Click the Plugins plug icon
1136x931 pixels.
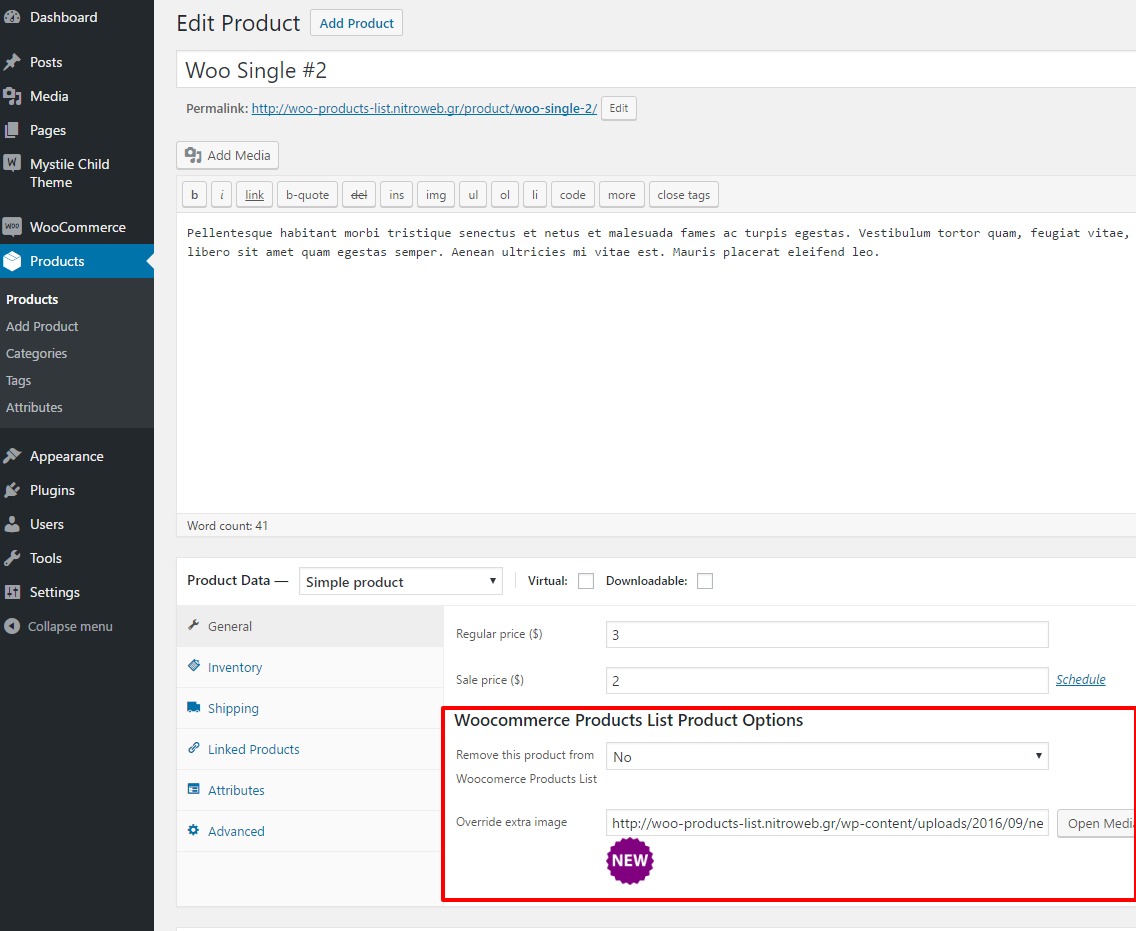[12, 490]
